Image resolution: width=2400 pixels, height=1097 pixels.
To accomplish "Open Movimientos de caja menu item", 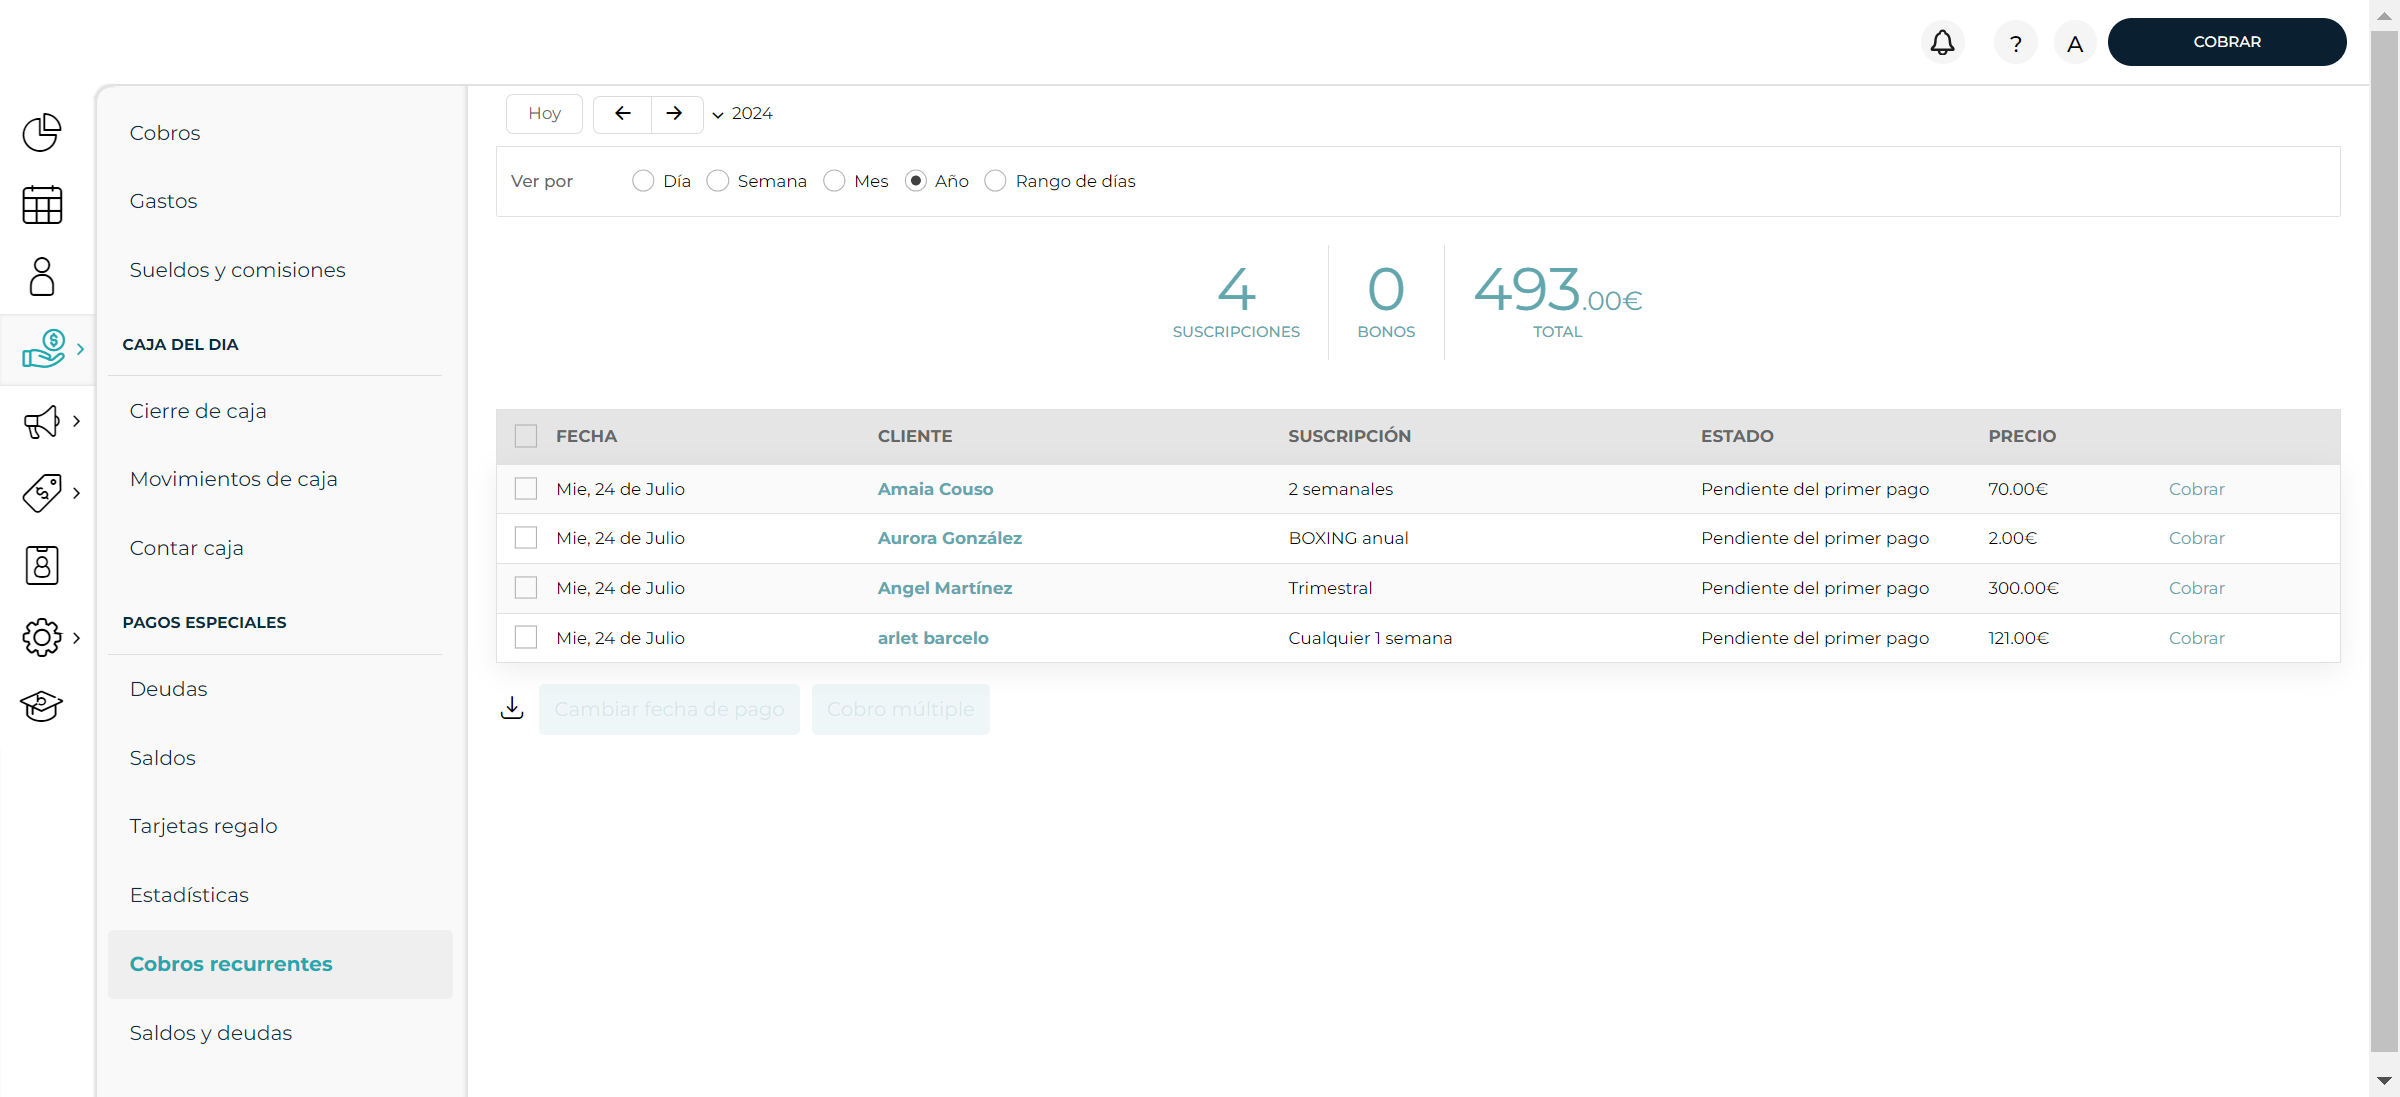I will coord(234,479).
